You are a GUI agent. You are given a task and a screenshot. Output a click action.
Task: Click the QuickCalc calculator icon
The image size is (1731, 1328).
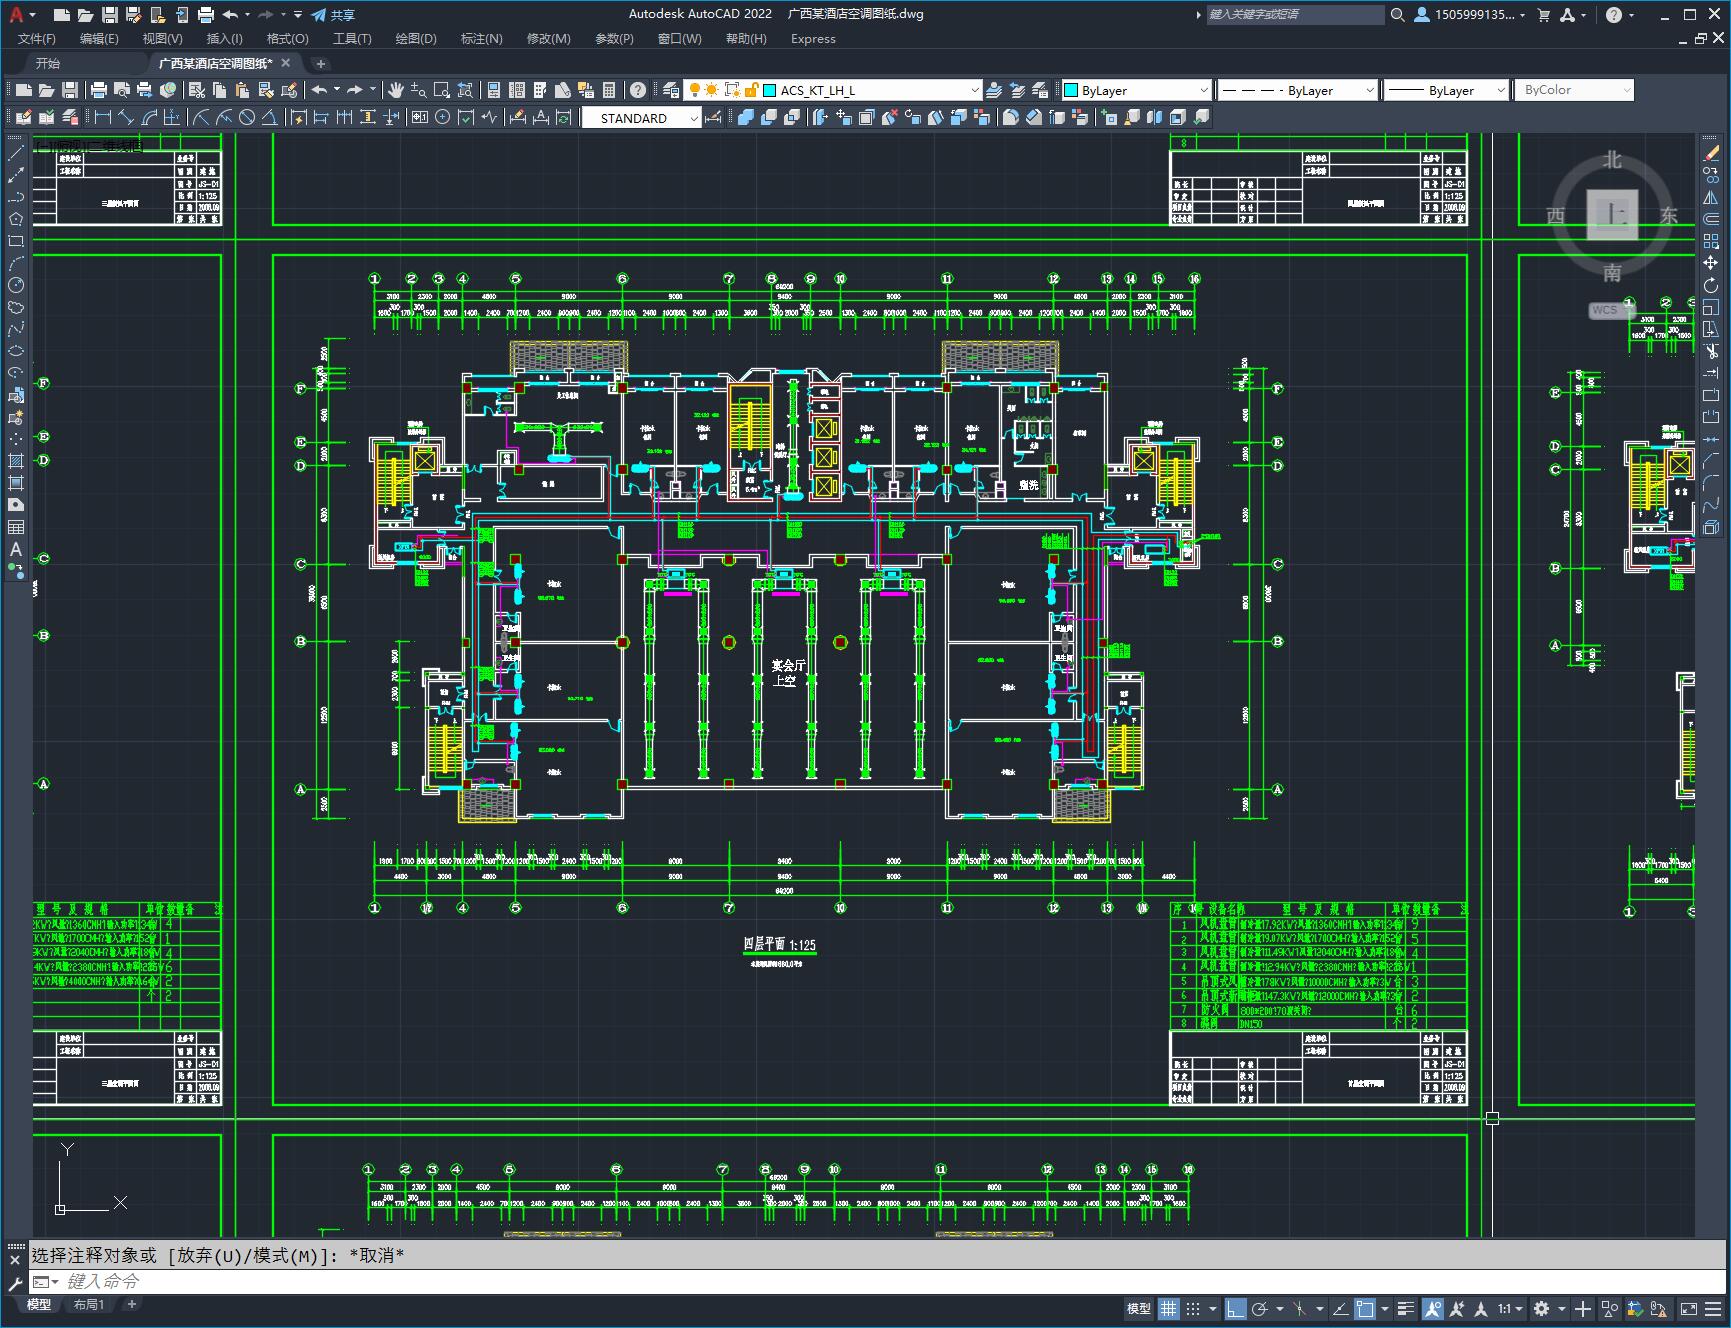[608, 90]
